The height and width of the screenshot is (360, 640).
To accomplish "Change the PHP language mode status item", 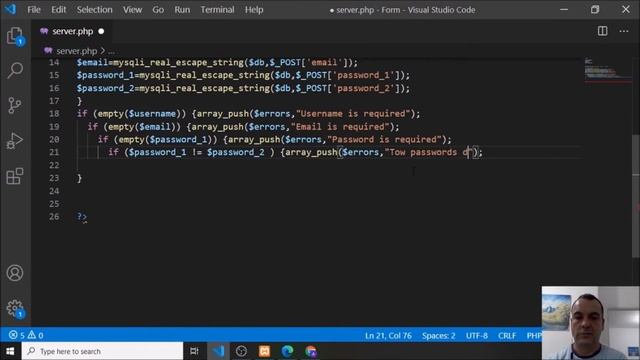I will pos(534,336).
